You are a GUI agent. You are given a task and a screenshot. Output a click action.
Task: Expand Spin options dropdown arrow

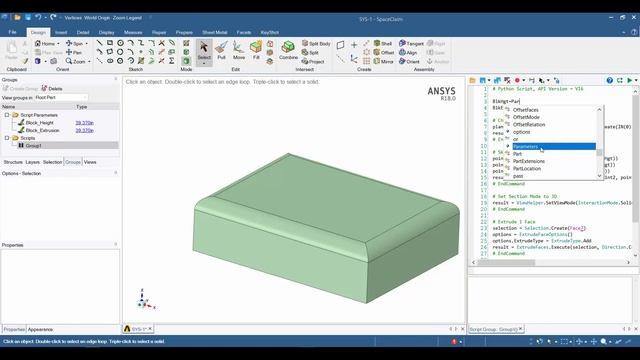[87, 44]
